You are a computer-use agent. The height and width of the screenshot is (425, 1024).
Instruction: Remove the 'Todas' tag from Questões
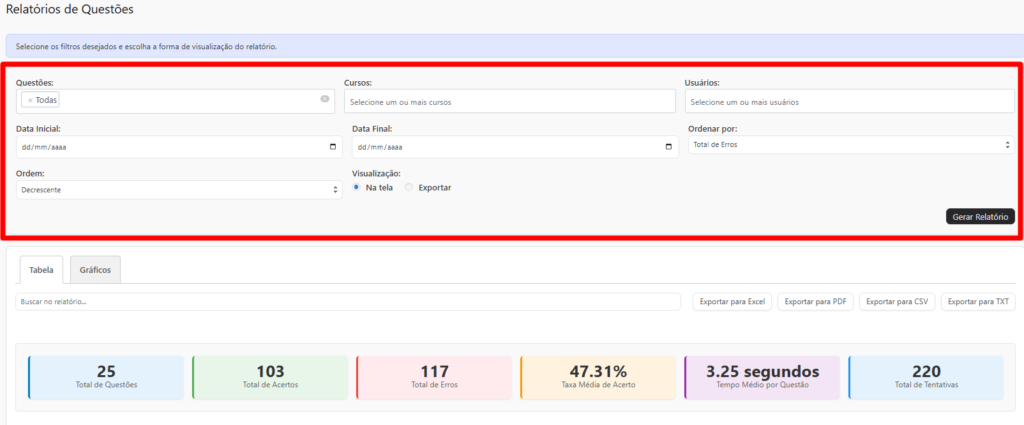30,100
